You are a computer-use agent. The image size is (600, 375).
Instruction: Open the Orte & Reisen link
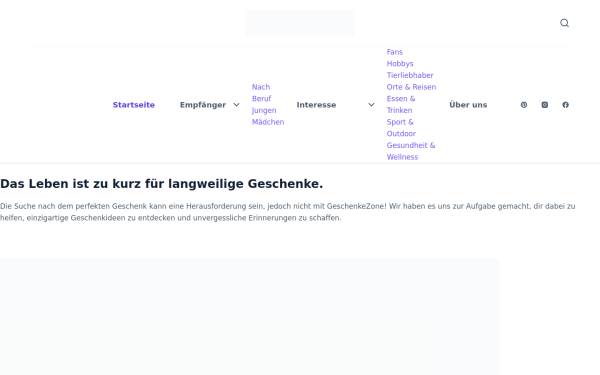[411, 87]
